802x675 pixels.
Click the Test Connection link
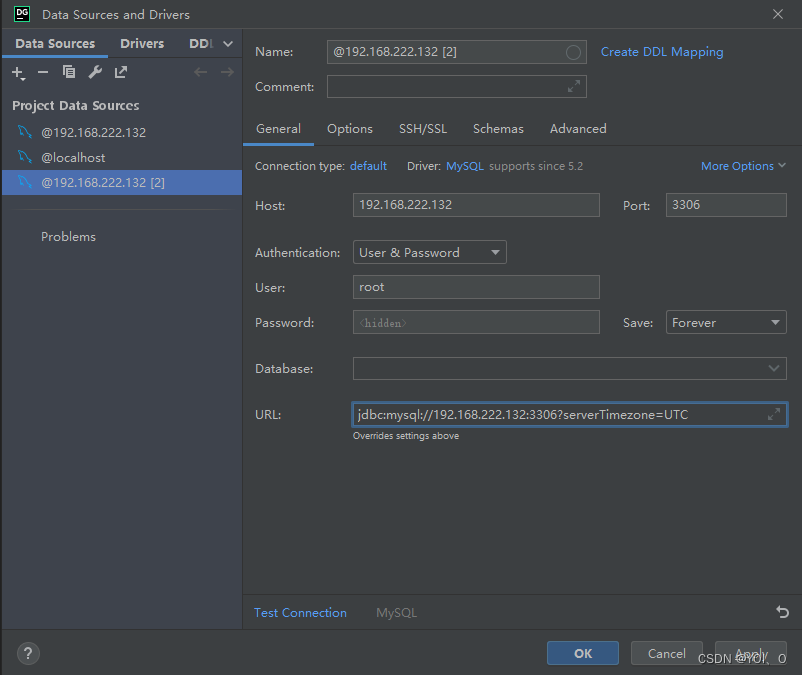(x=300, y=612)
